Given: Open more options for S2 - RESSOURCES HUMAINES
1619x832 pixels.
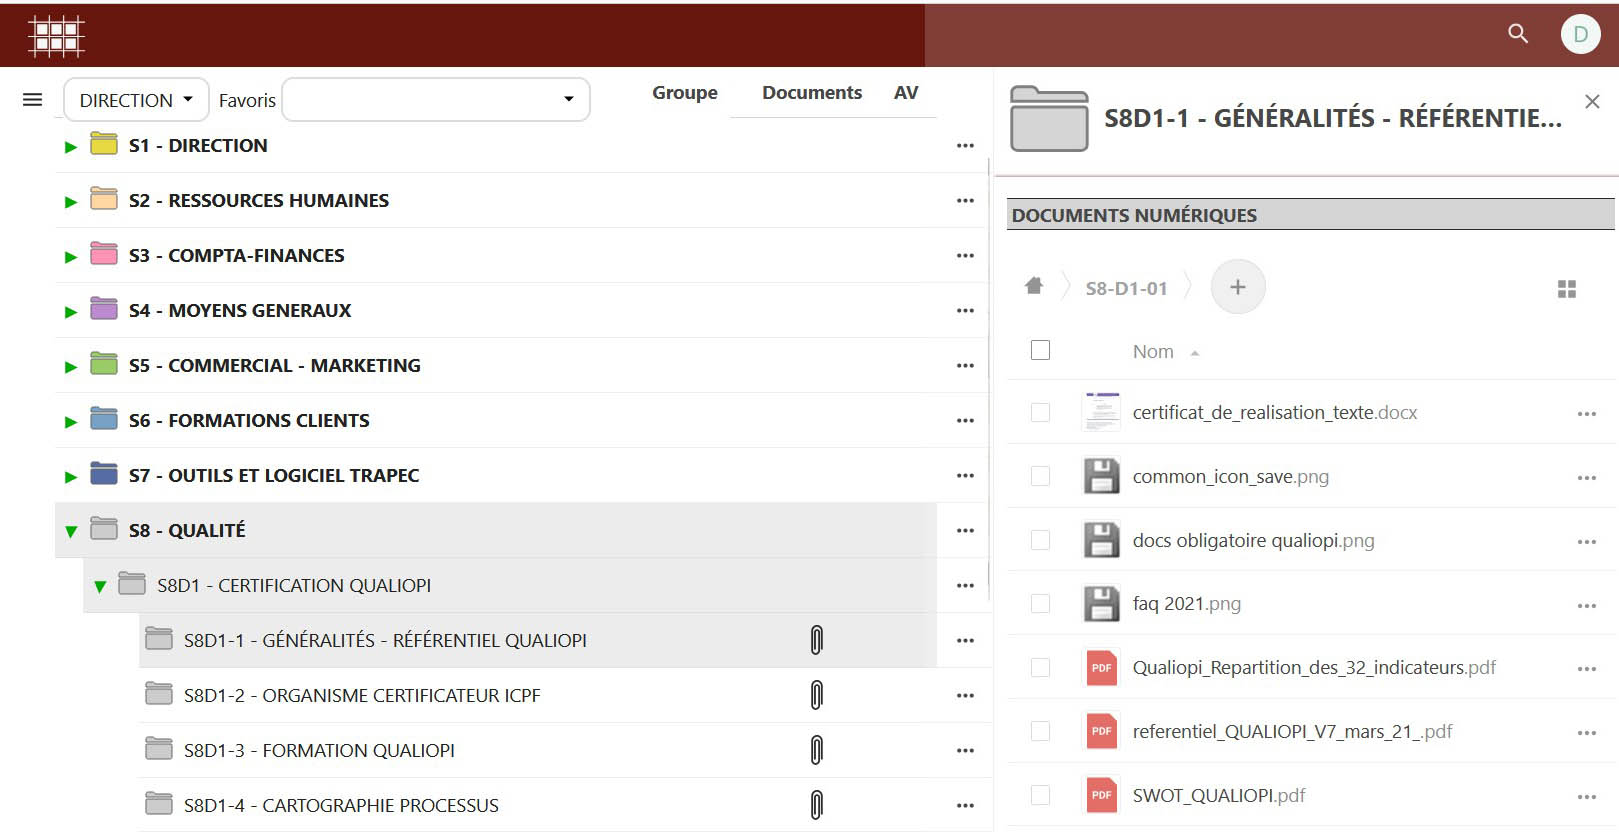Looking at the screenshot, I should [x=965, y=201].
